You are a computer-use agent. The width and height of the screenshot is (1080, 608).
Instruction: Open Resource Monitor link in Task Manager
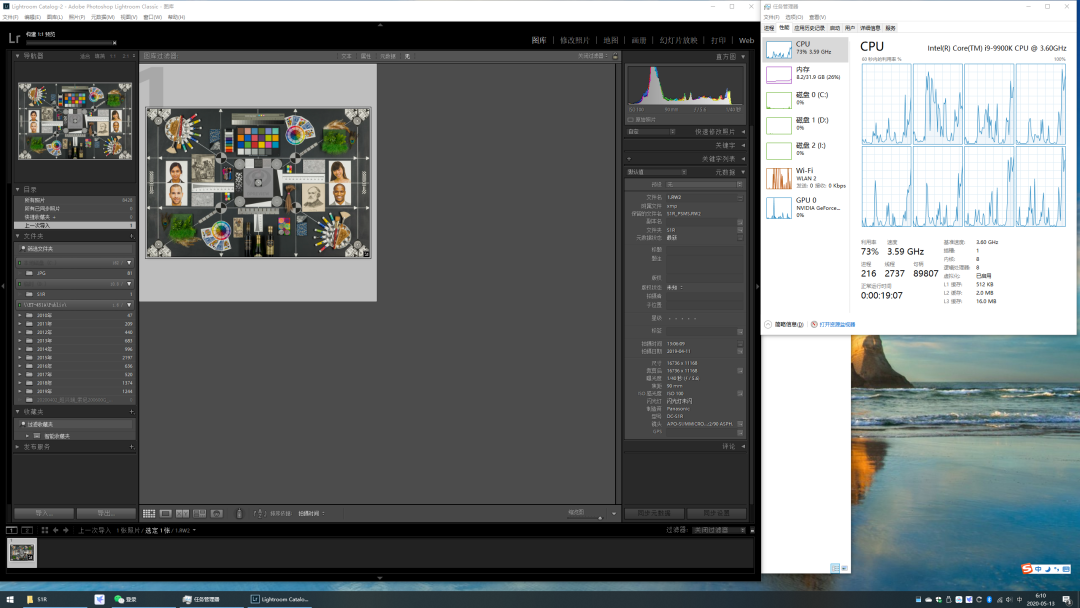click(x=836, y=324)
